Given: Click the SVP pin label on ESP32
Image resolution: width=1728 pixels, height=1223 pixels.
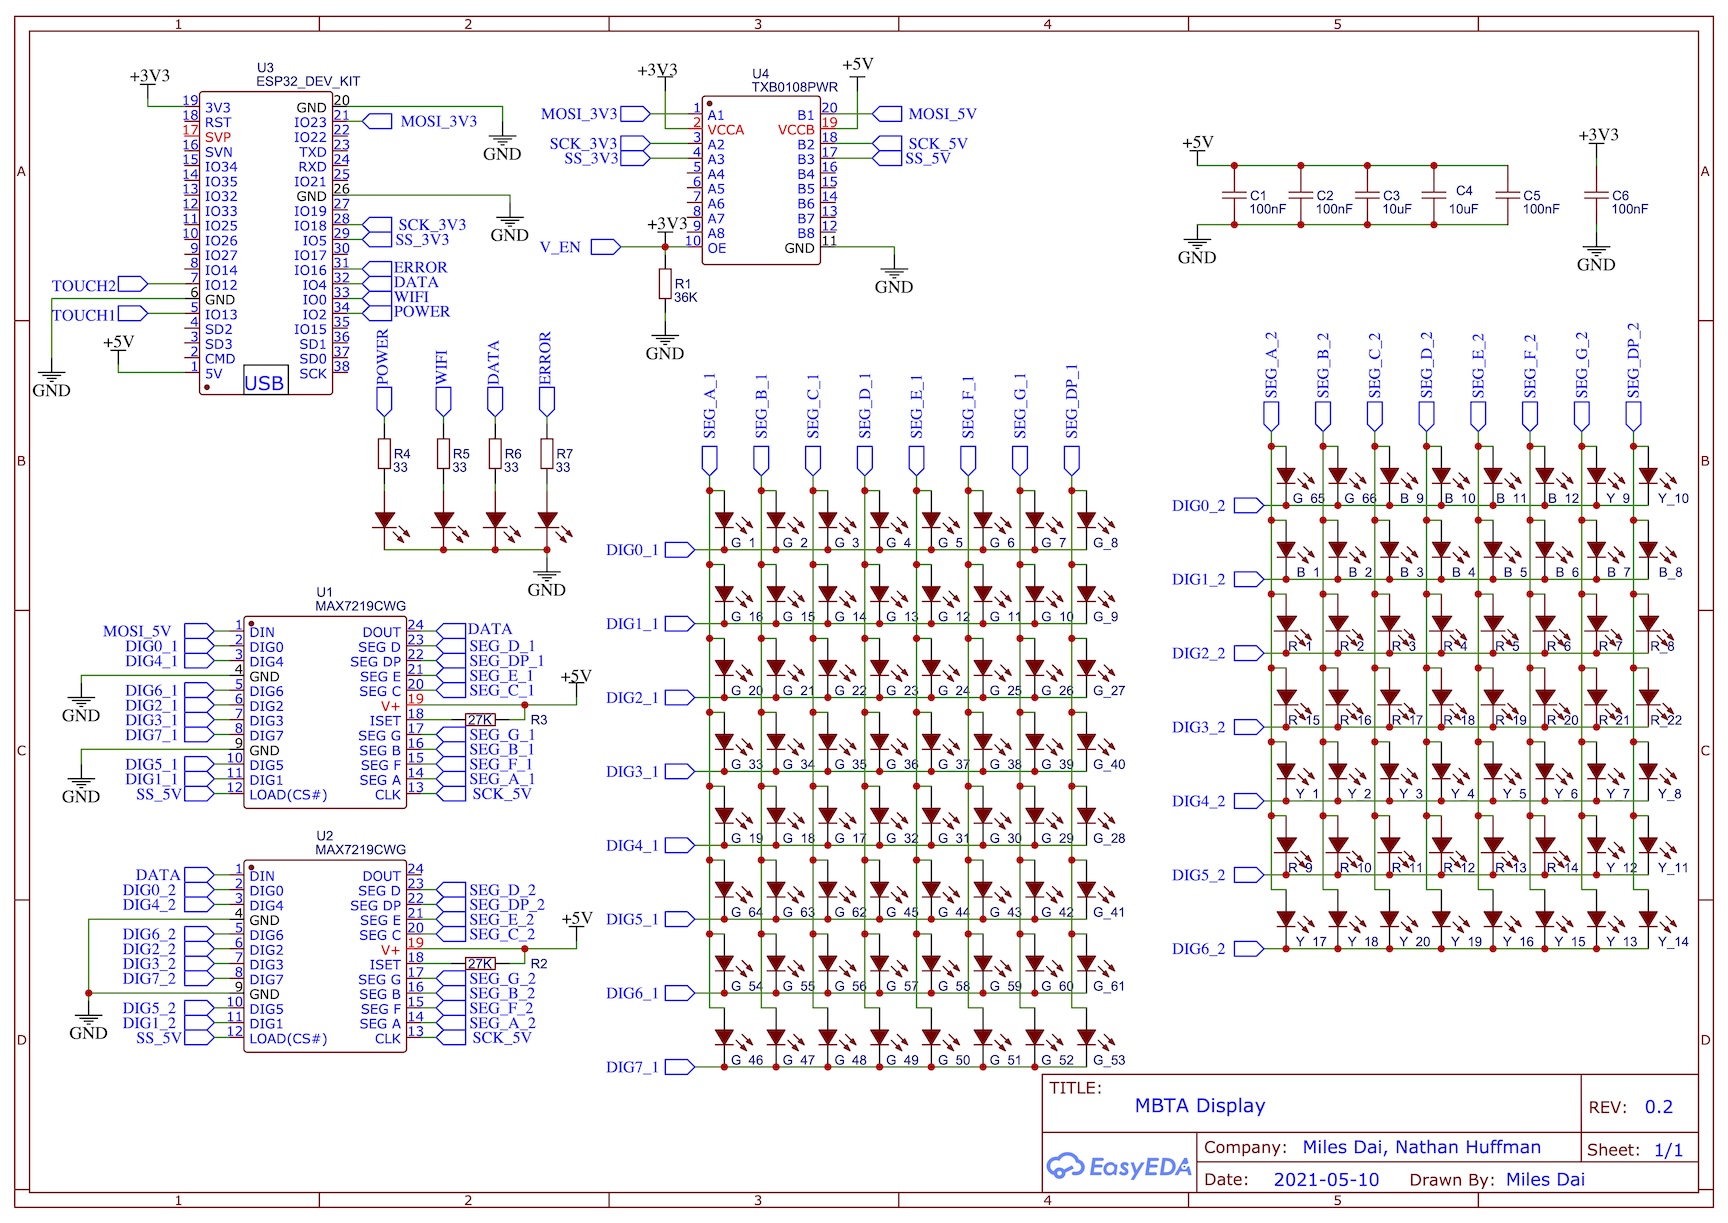Looking at the screenshot, I should [x=218, y=137].
